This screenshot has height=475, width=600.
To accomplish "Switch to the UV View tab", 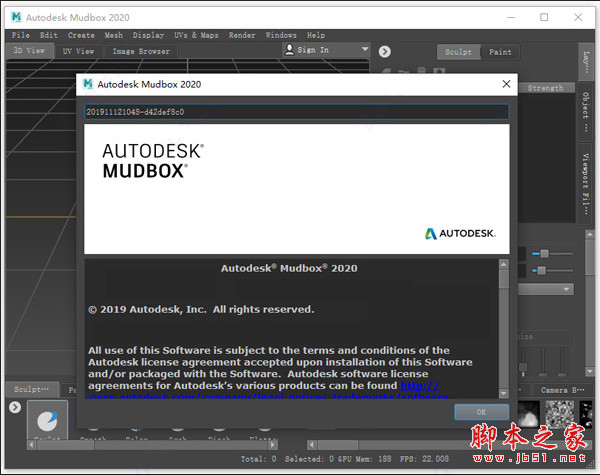I will click(78, 51).
